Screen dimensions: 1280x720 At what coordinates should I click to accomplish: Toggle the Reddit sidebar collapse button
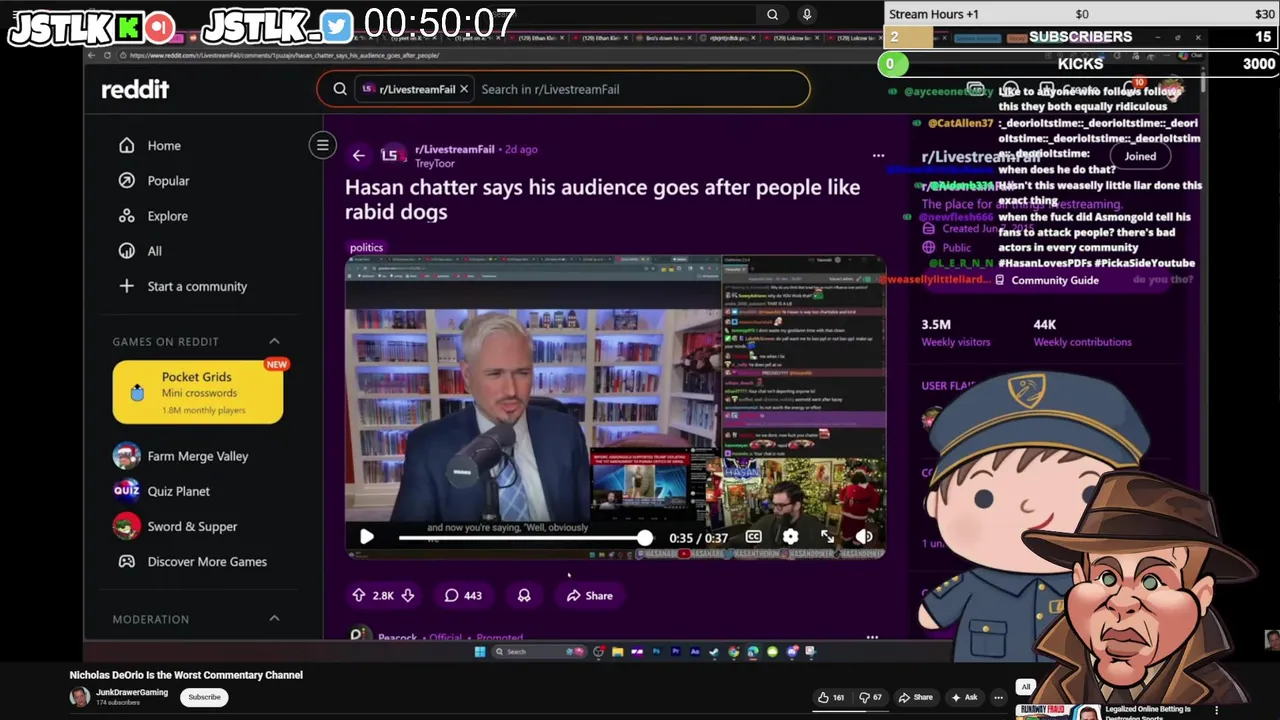pos(322,146)
